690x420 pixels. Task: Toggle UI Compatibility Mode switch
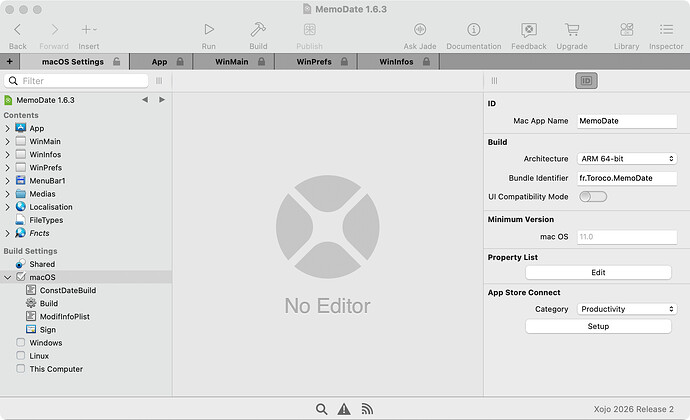coord(593,197)
